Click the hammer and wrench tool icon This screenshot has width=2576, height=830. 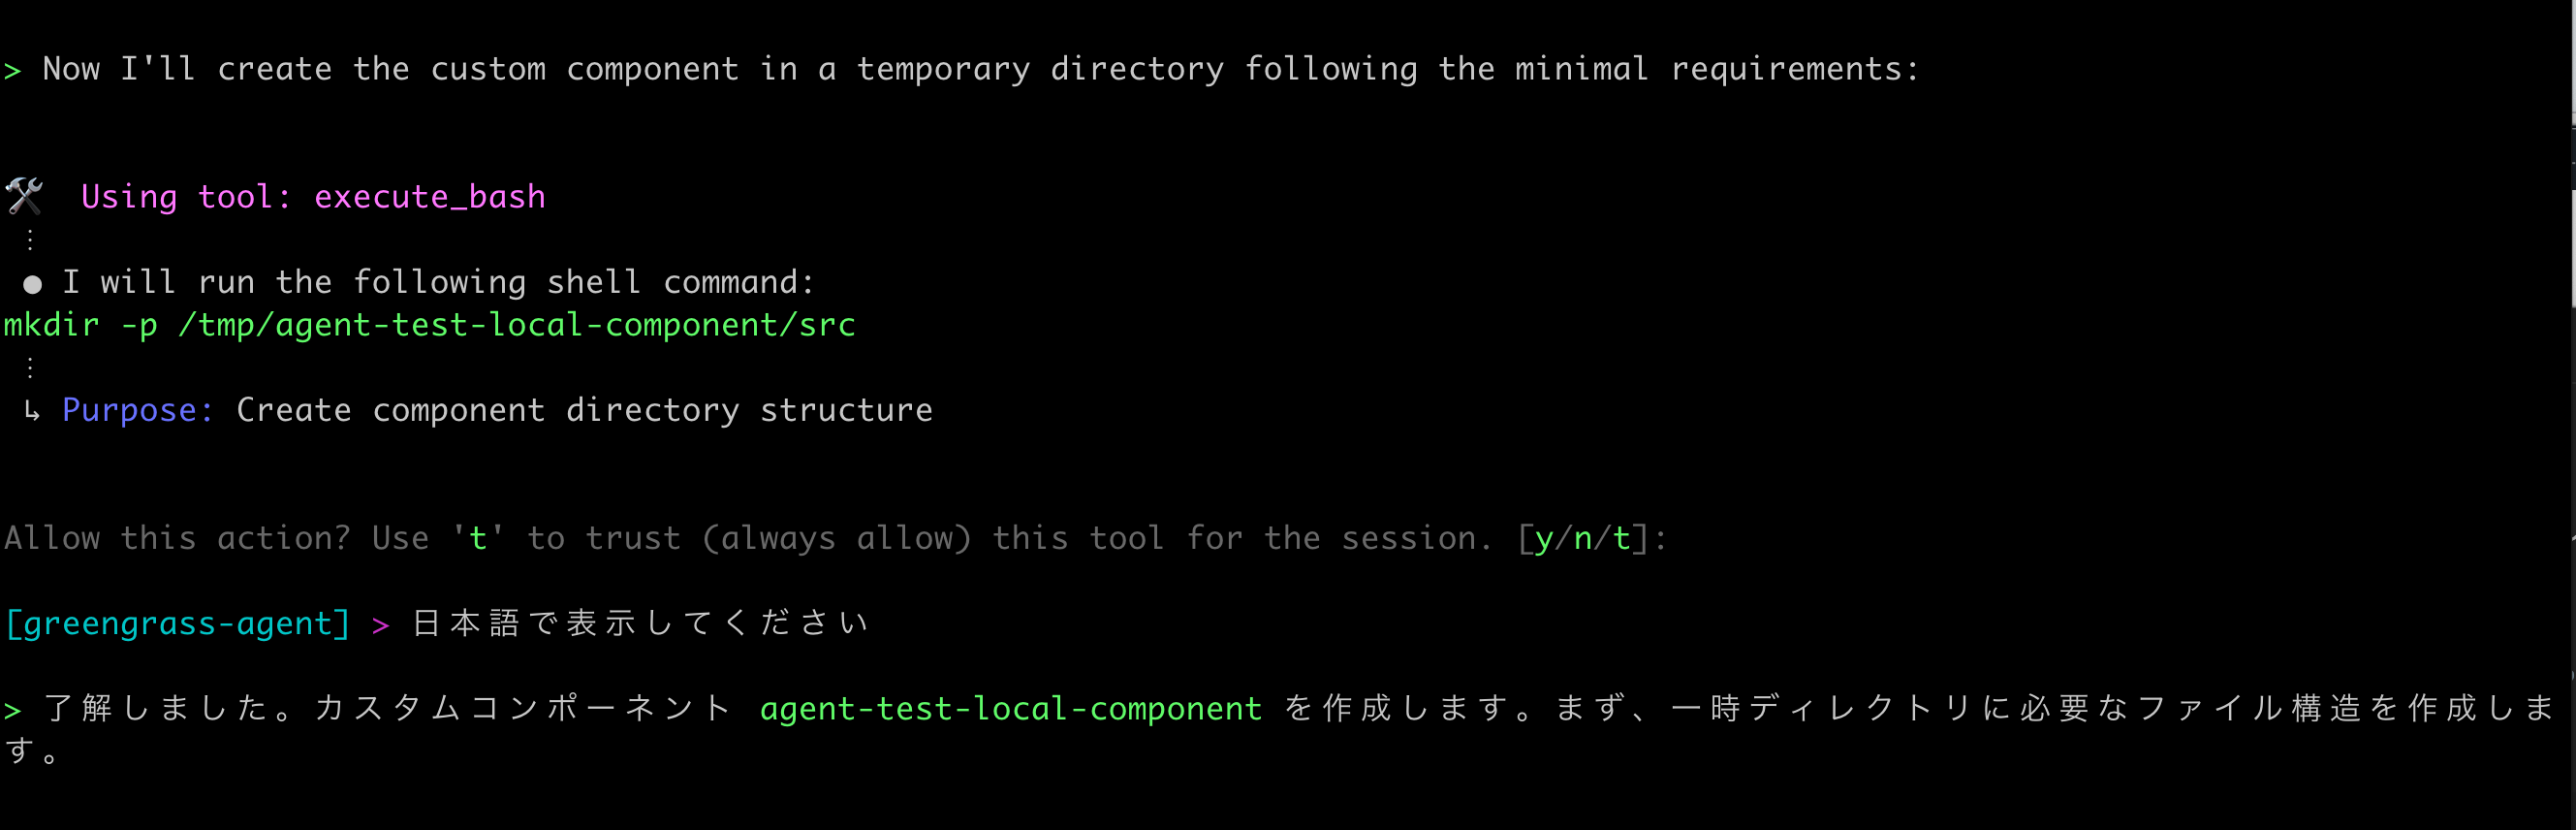(x=24, y=196)
